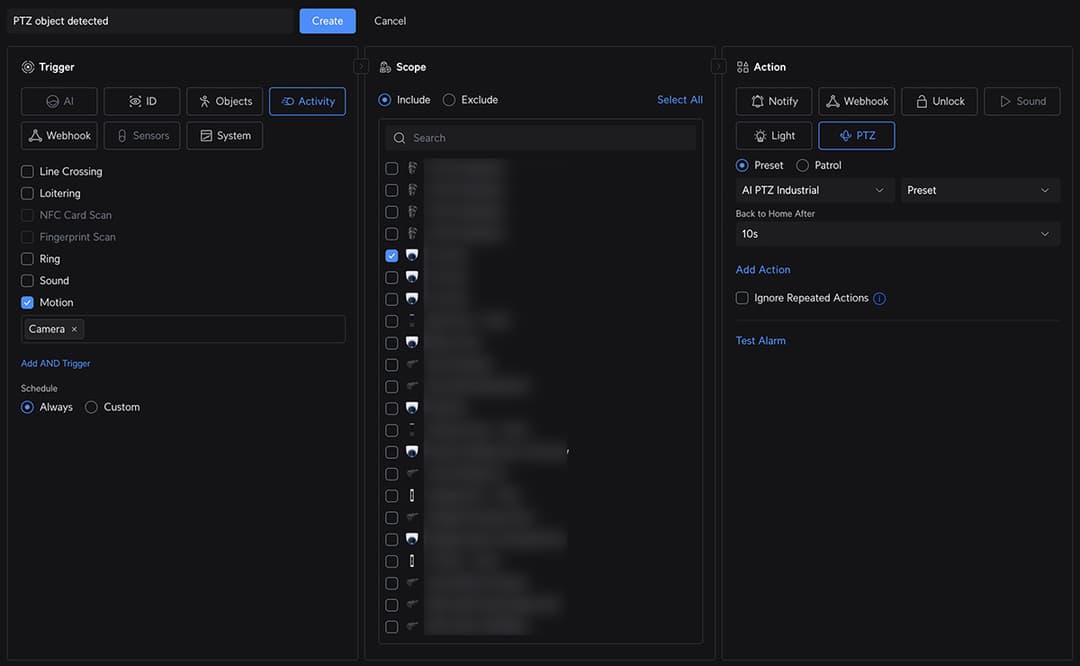Select the Unlock action button
This screenshot has height=666, width=1080.
click(x=939, y=101)
